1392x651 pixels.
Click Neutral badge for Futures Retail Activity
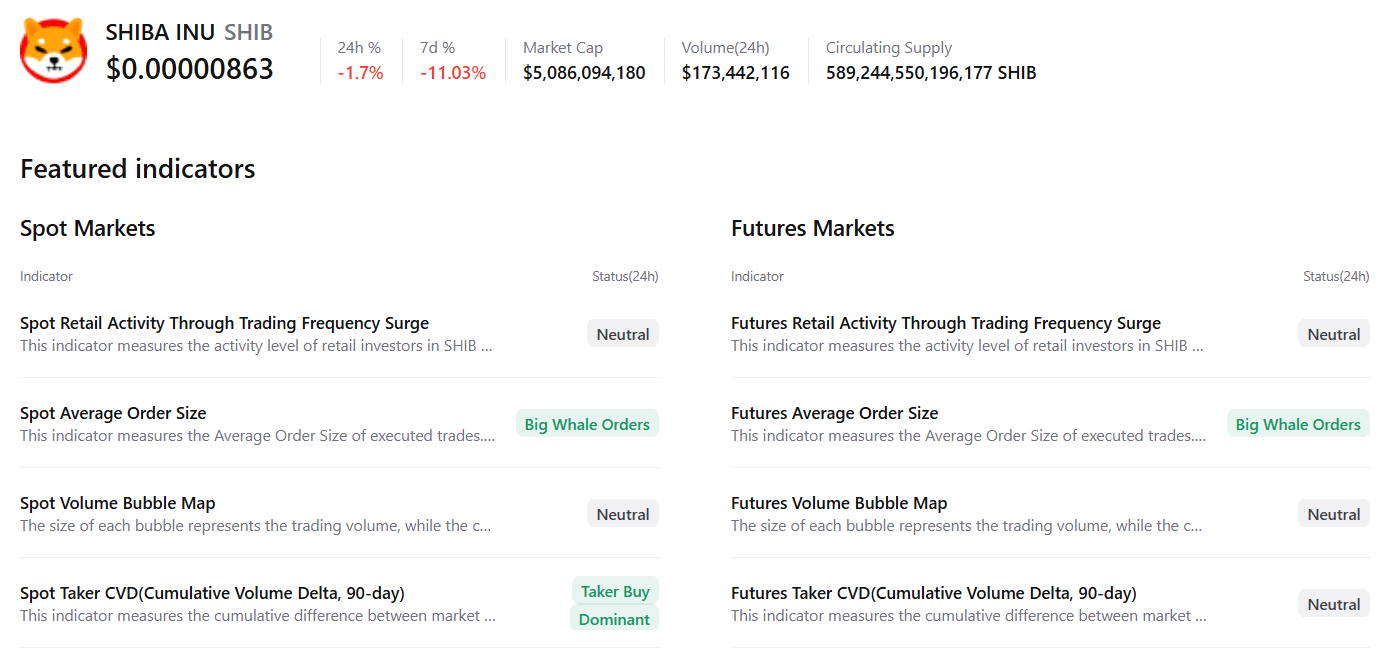click(1333, 334)
